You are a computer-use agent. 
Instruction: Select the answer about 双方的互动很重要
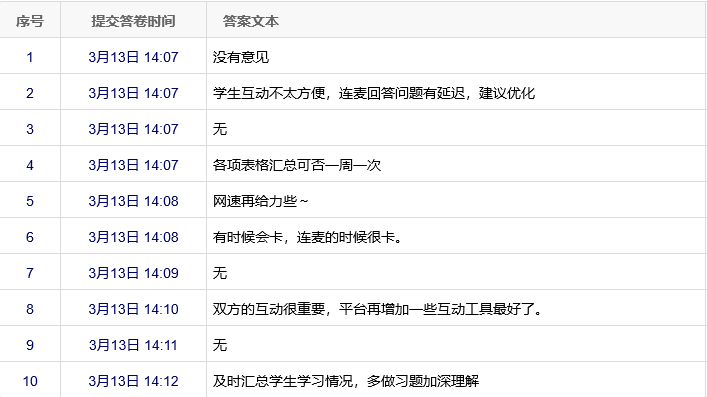coord(378,309)
